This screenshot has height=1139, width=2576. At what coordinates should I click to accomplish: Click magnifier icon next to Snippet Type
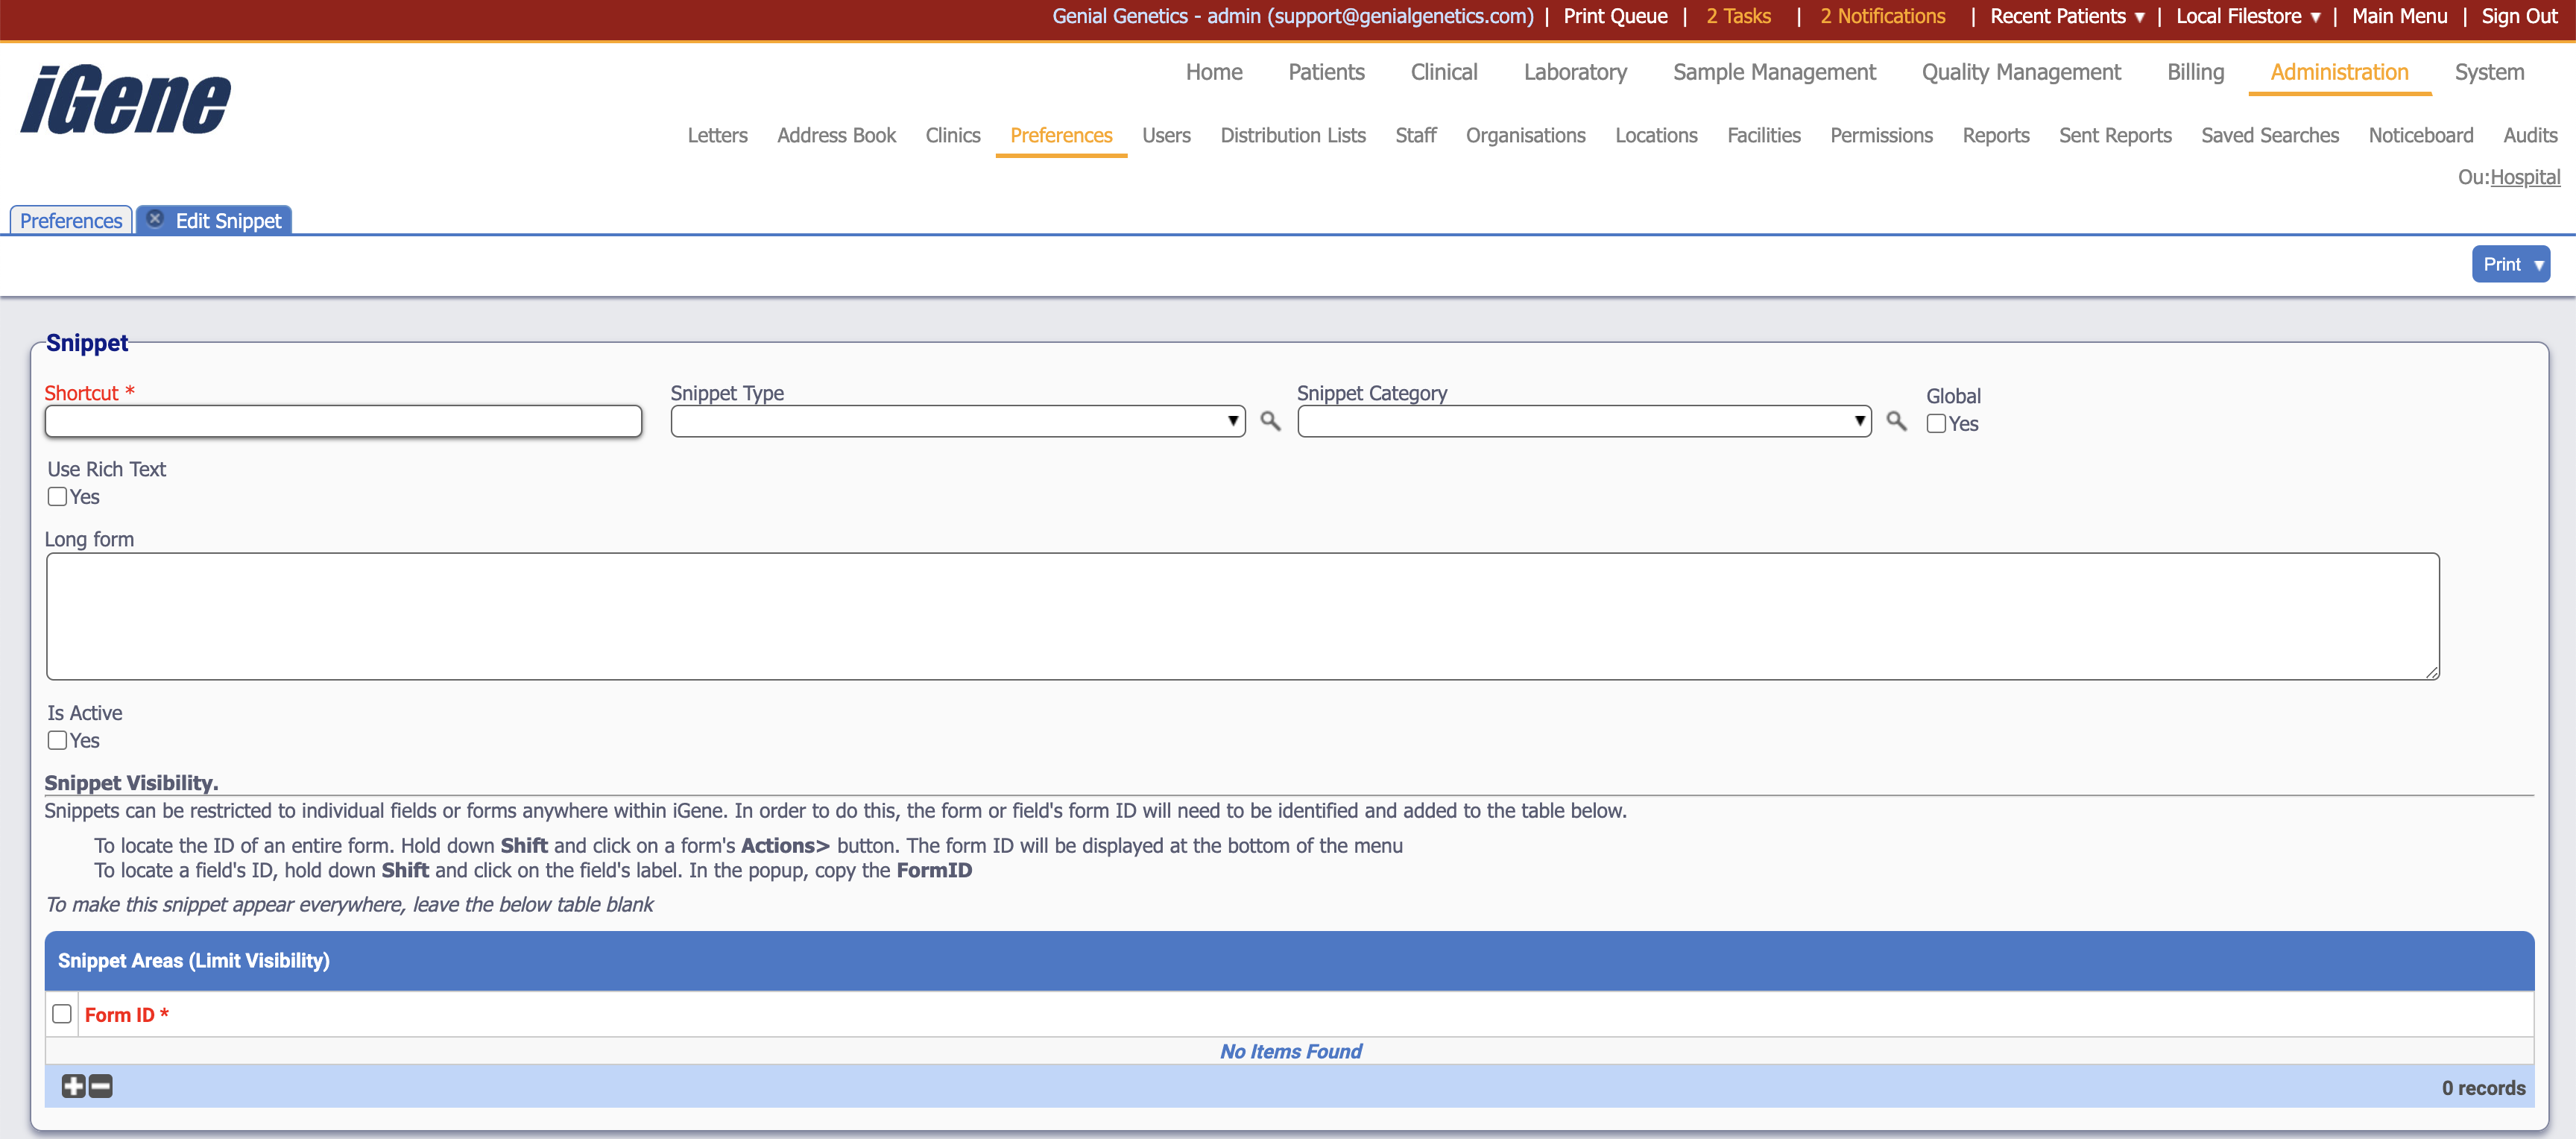[1270, 421]
